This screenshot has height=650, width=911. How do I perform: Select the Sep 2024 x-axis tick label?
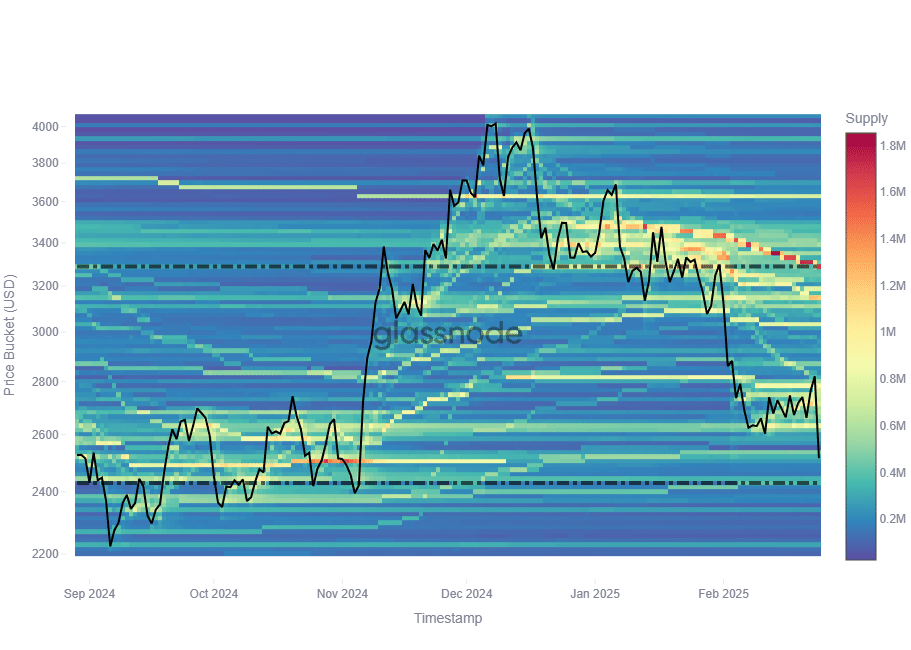[89, 594]
